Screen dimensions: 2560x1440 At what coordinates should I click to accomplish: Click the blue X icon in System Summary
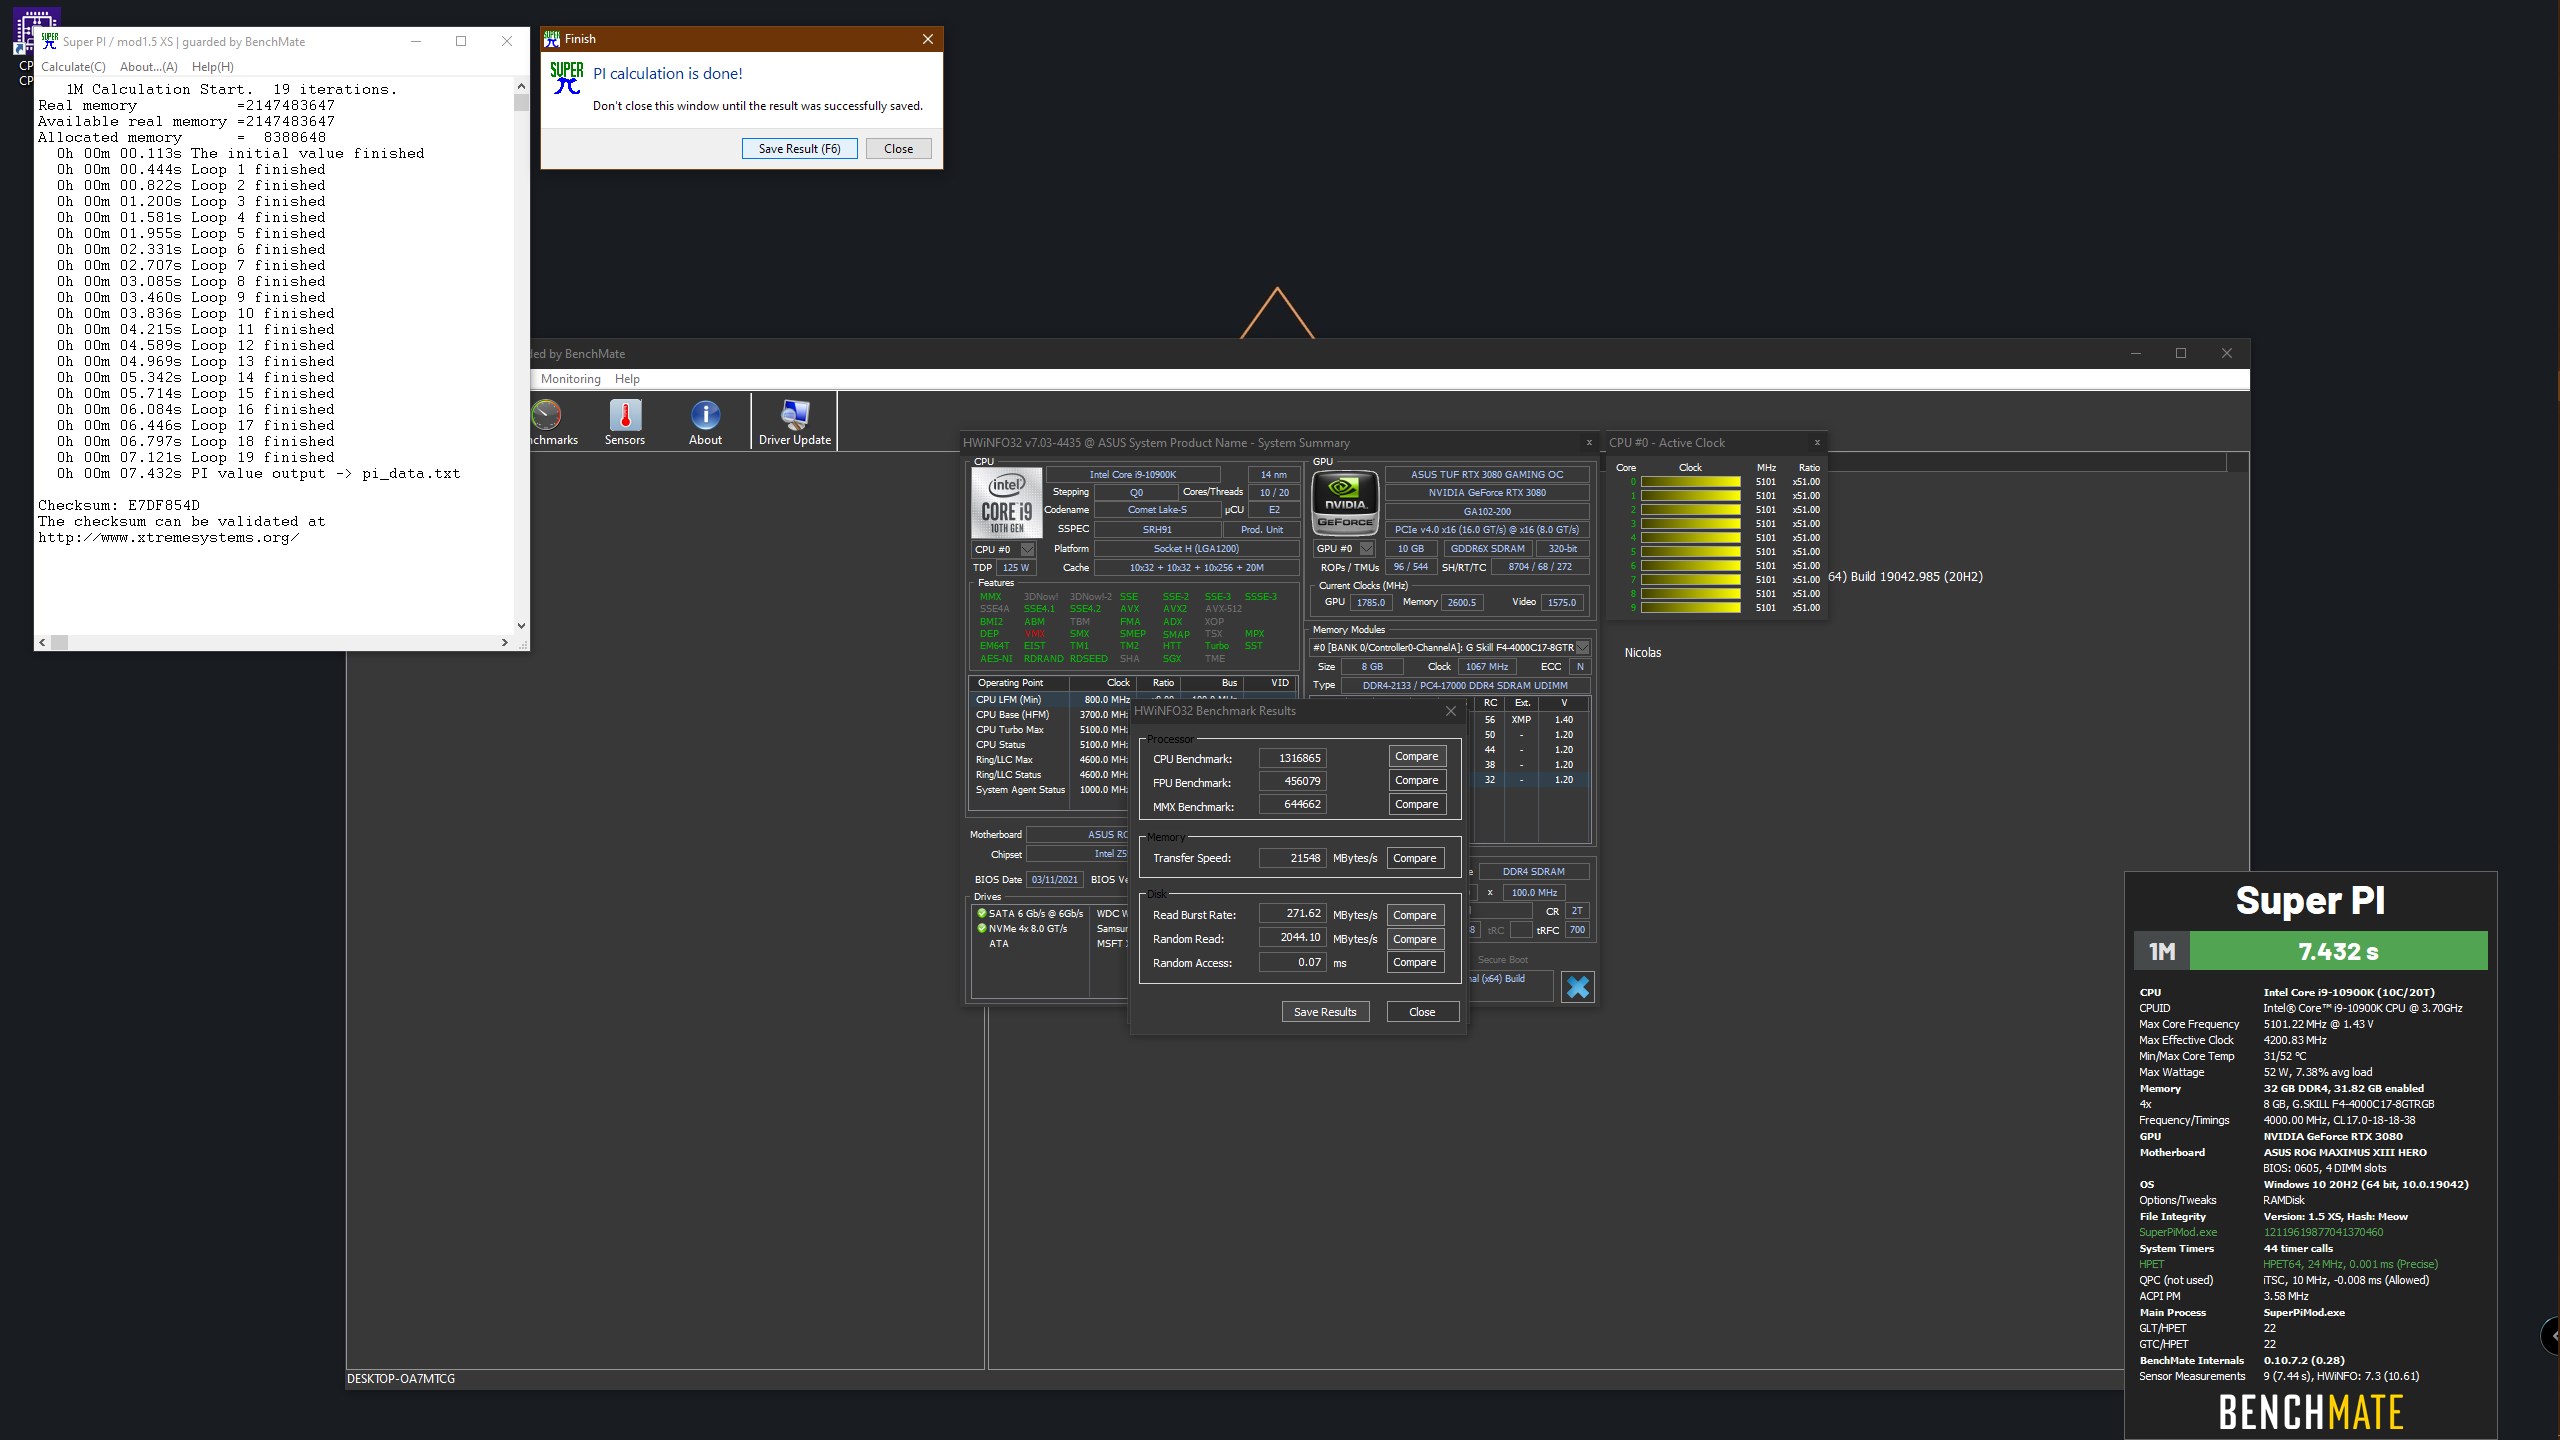[x=1577, y=987]
